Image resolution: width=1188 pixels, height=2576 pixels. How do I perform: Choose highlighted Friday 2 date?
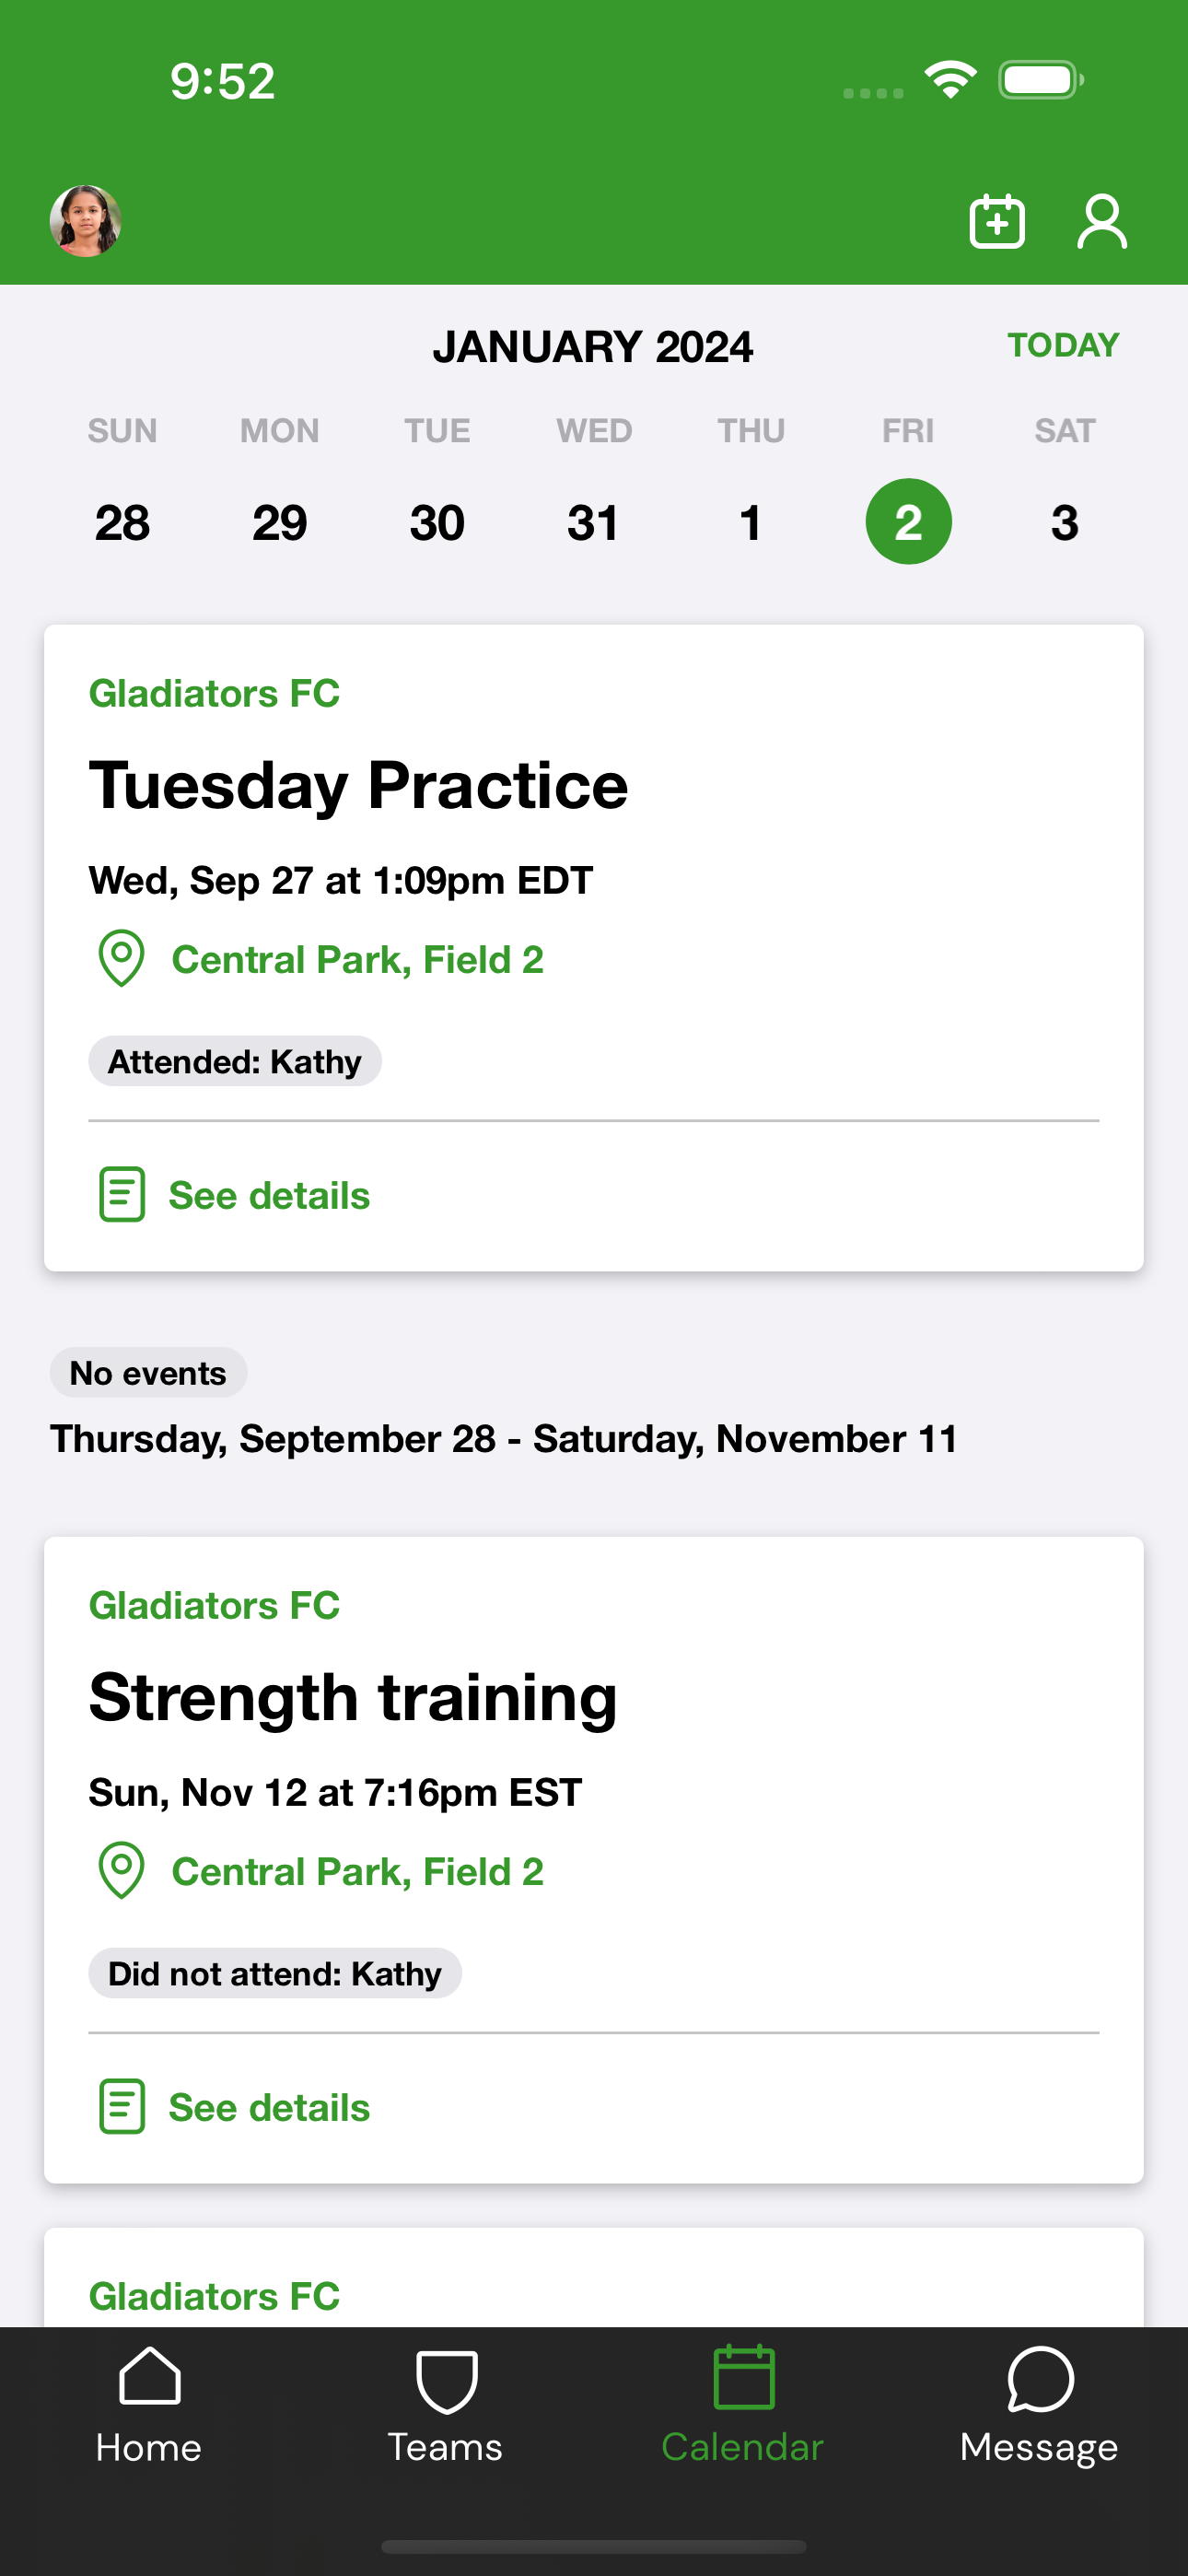(x=908, y=521)
